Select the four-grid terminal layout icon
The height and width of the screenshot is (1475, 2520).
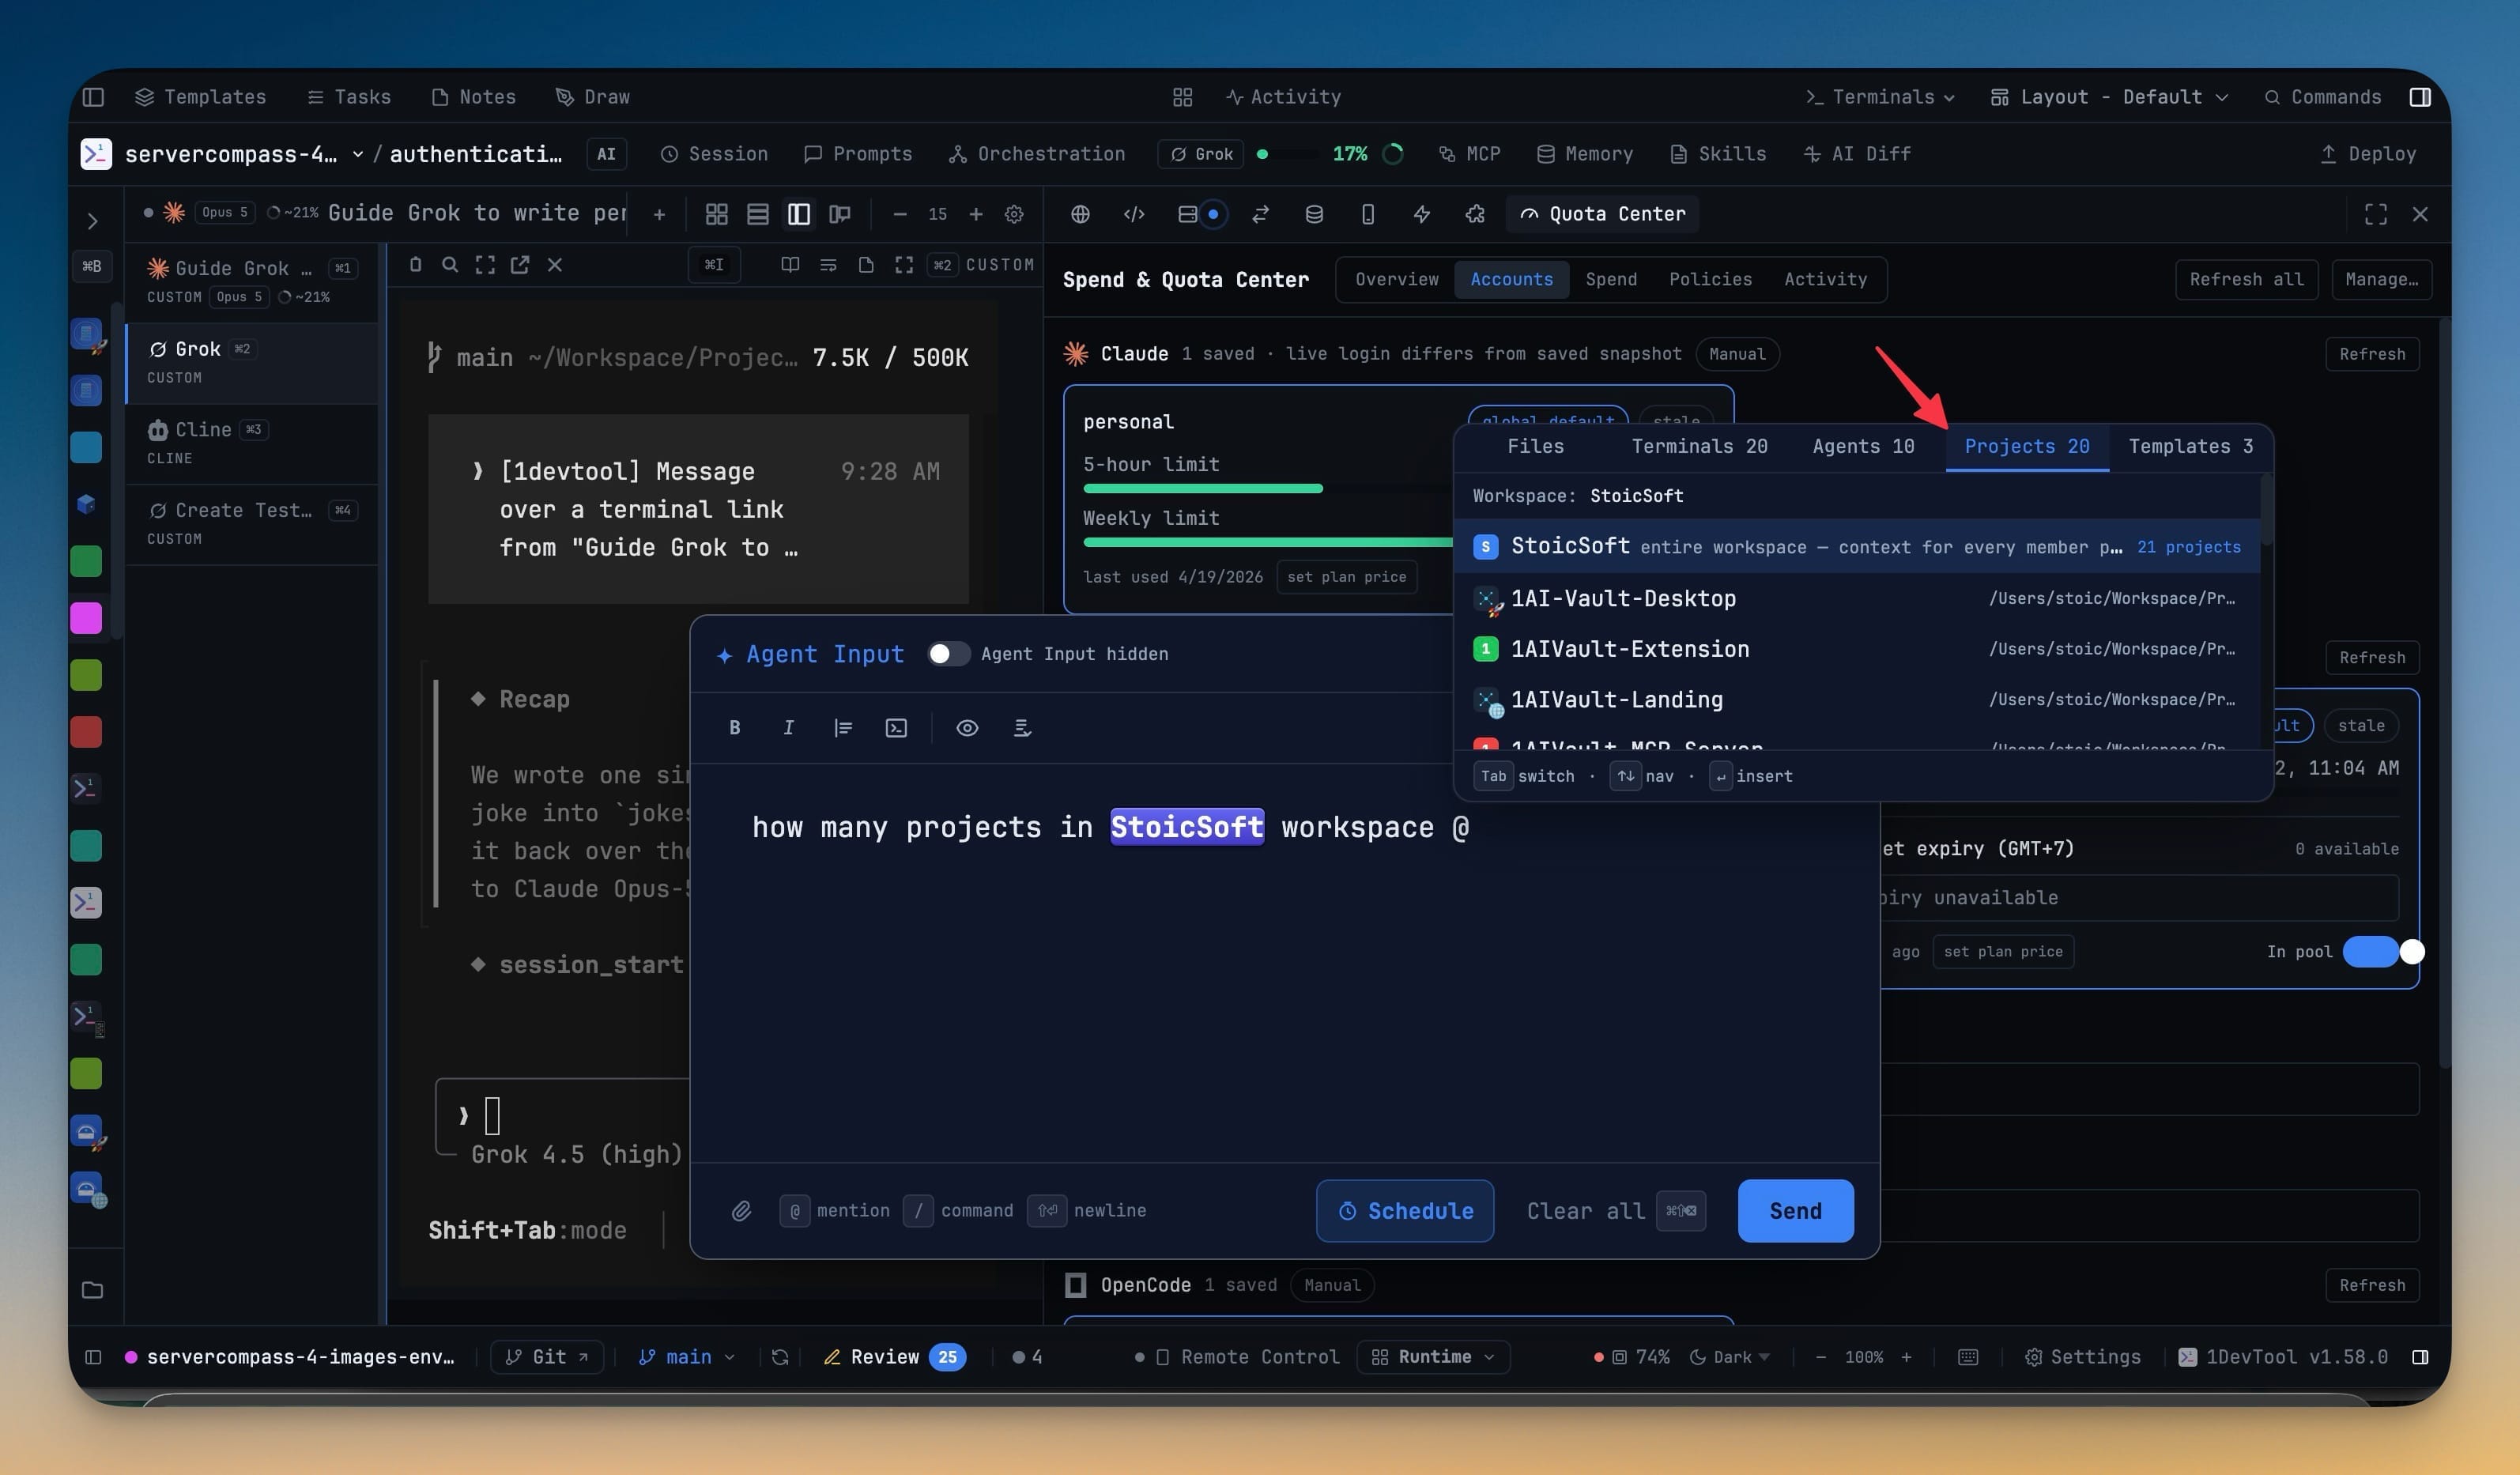716,214
